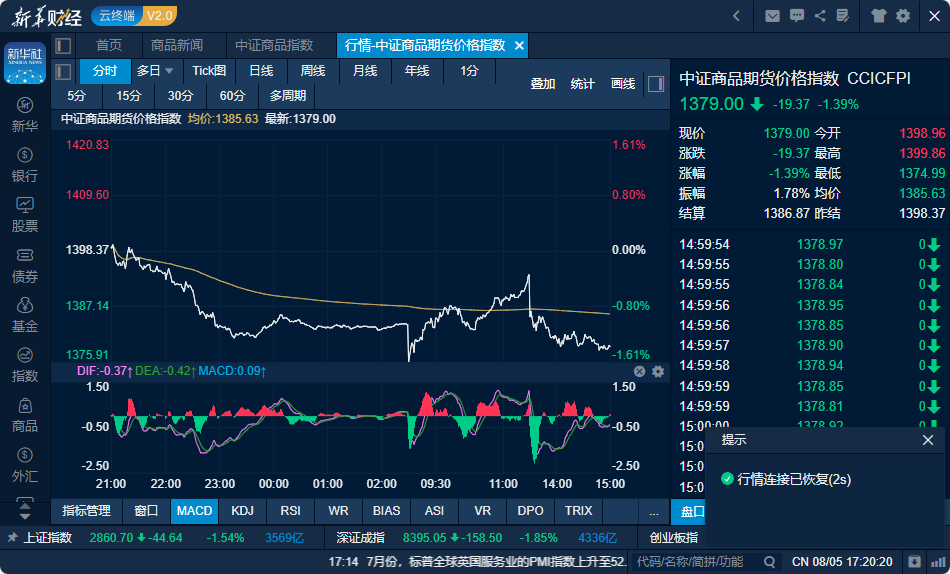Open MACD indicator settings gear
This screenshot has height=574, width=950.
(658, 371)
